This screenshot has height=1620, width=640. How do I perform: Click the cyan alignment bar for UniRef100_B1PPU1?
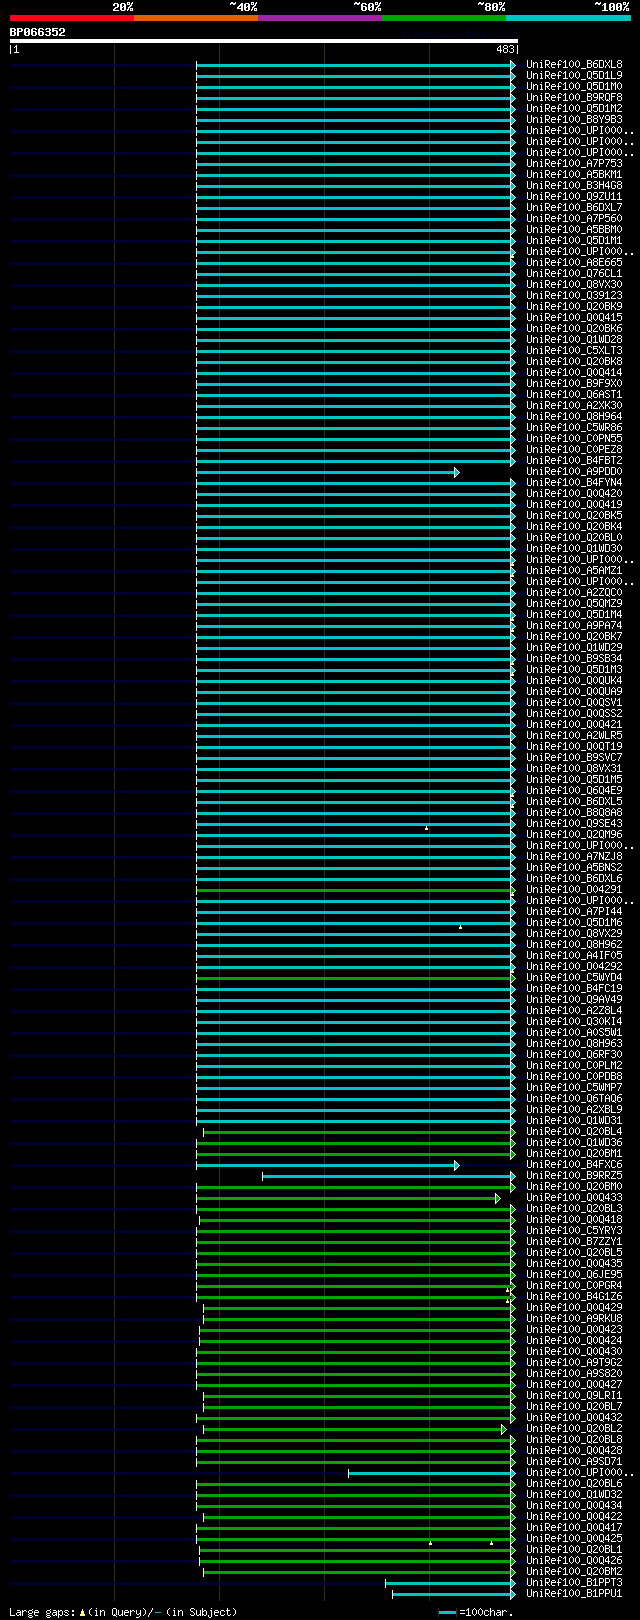[x=454, y=1594]
